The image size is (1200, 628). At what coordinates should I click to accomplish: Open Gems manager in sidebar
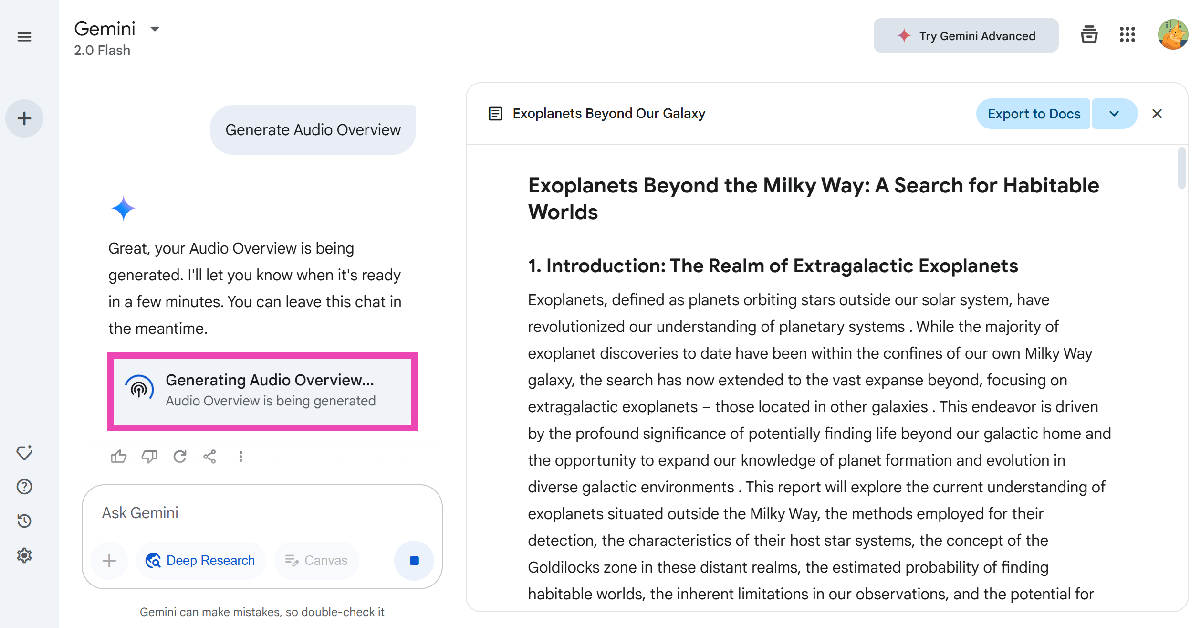25,453
